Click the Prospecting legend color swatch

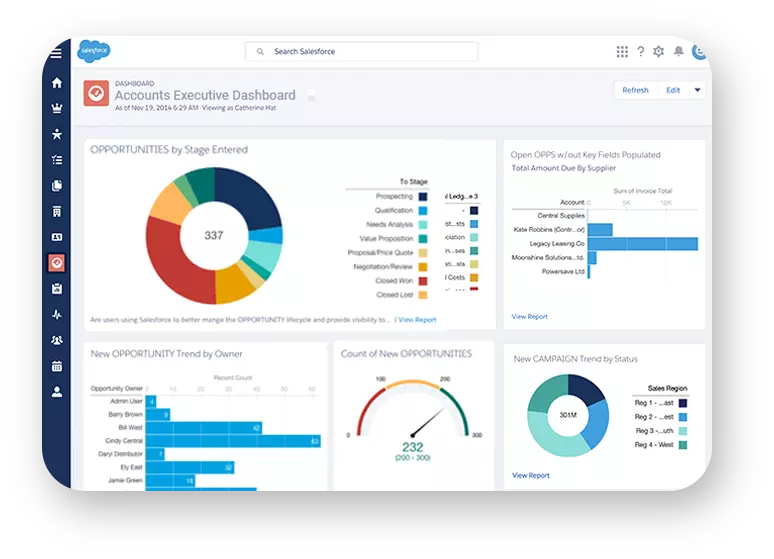(423, 197)
